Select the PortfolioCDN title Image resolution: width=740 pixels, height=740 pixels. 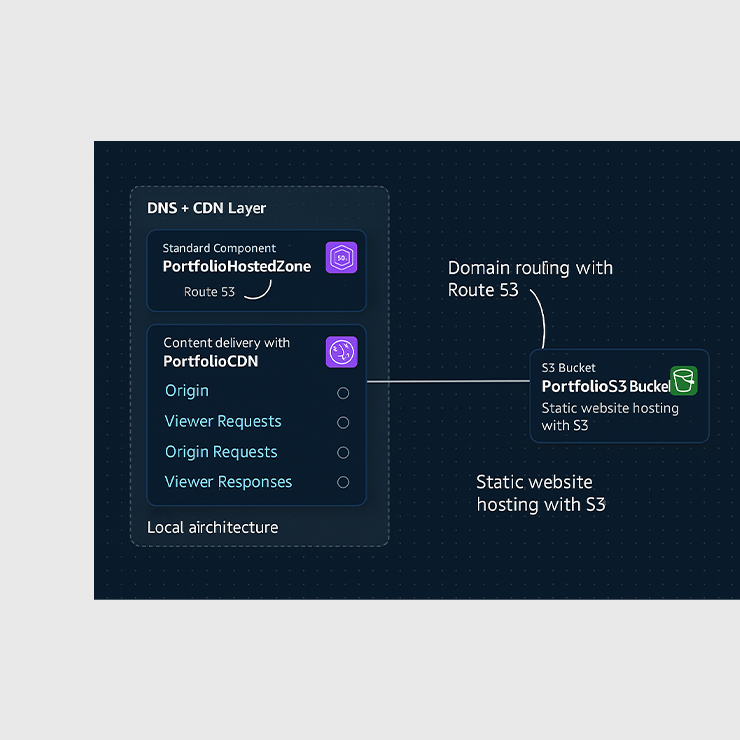tap(211, 362)
